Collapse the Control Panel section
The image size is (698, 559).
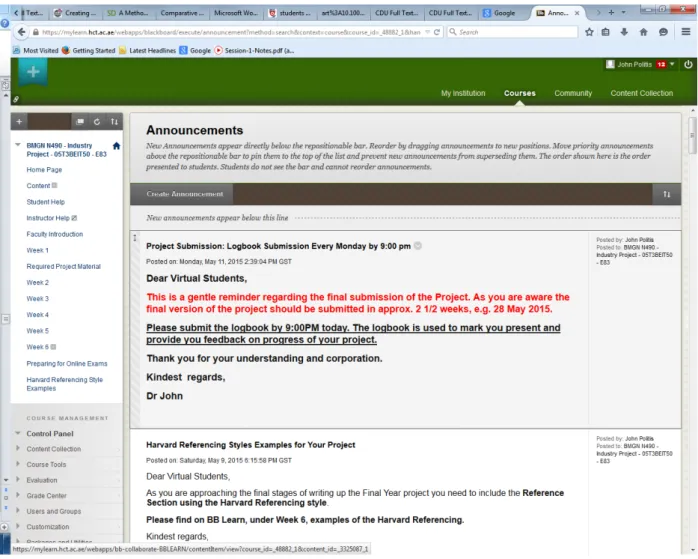point(18,433)
